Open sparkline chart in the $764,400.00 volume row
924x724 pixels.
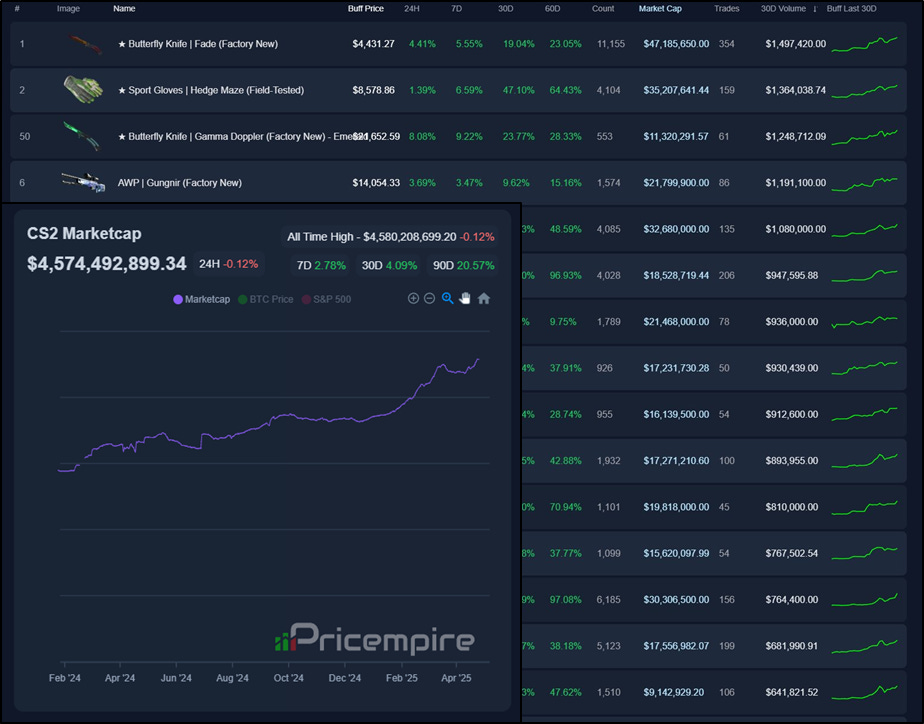[864, 600]
